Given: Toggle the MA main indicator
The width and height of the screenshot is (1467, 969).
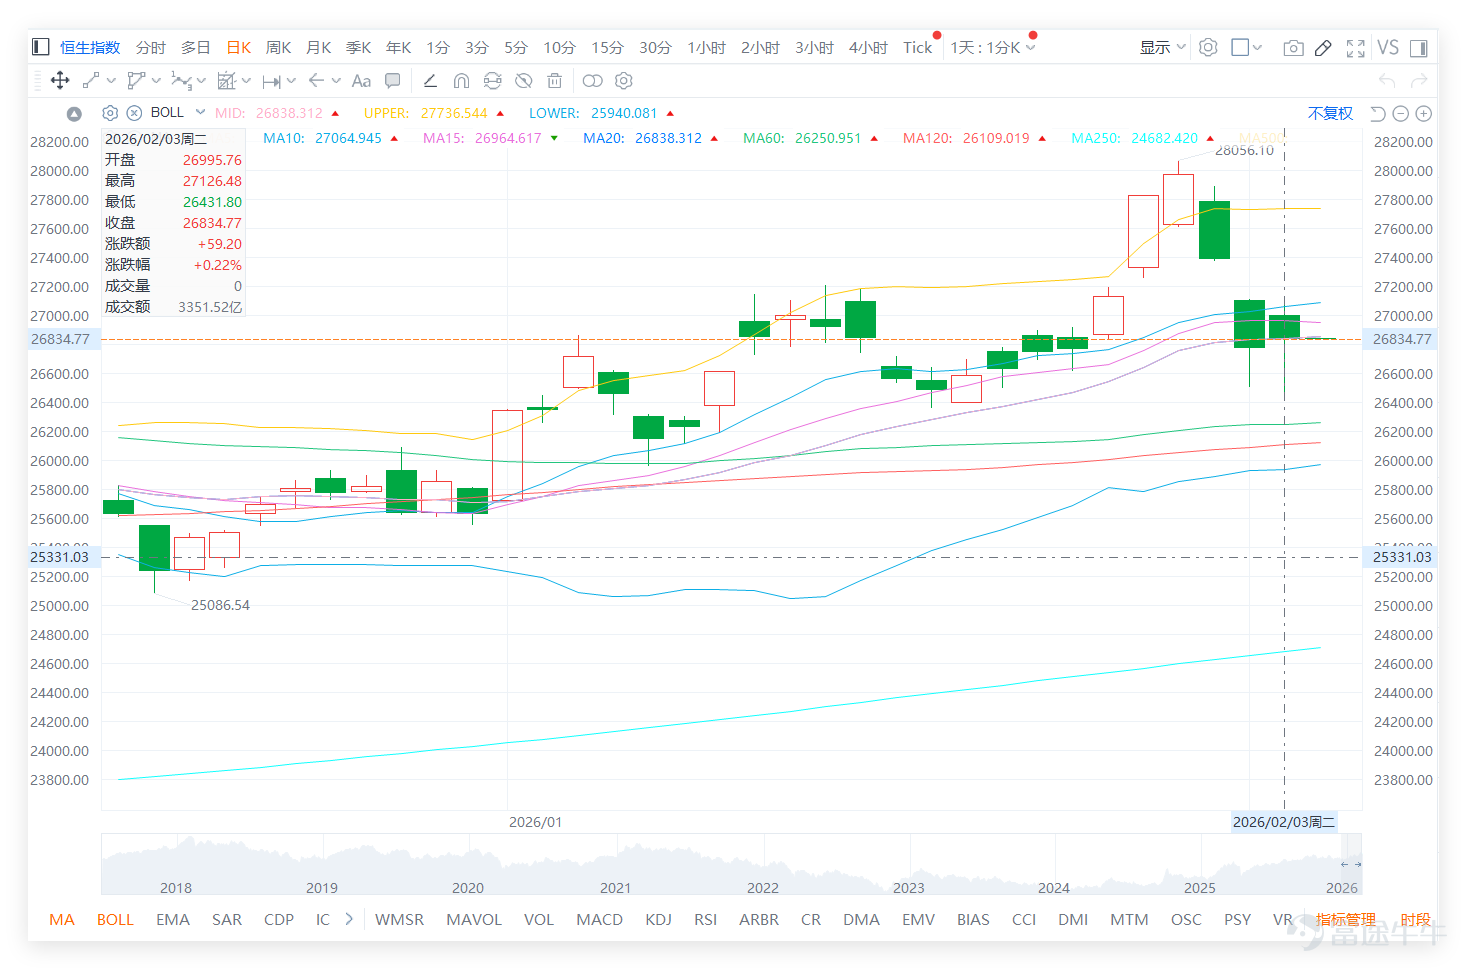Looking at the screenshot, I should [x=62, y=919].
